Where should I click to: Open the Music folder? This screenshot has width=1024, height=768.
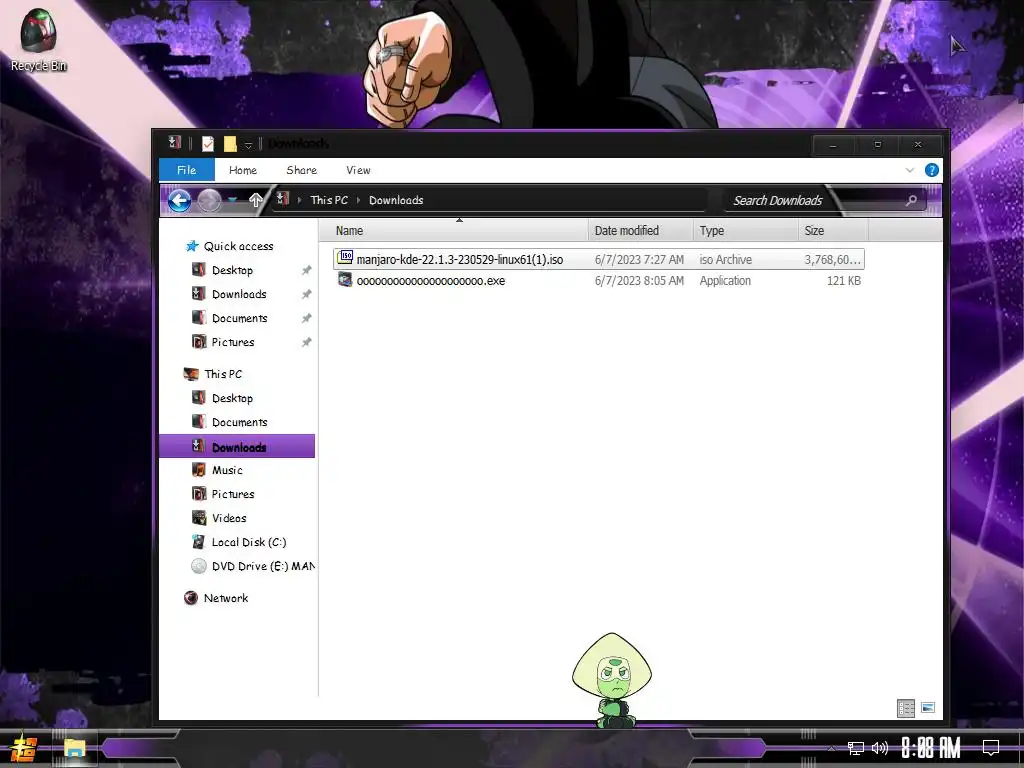click(x=227, y=470)
